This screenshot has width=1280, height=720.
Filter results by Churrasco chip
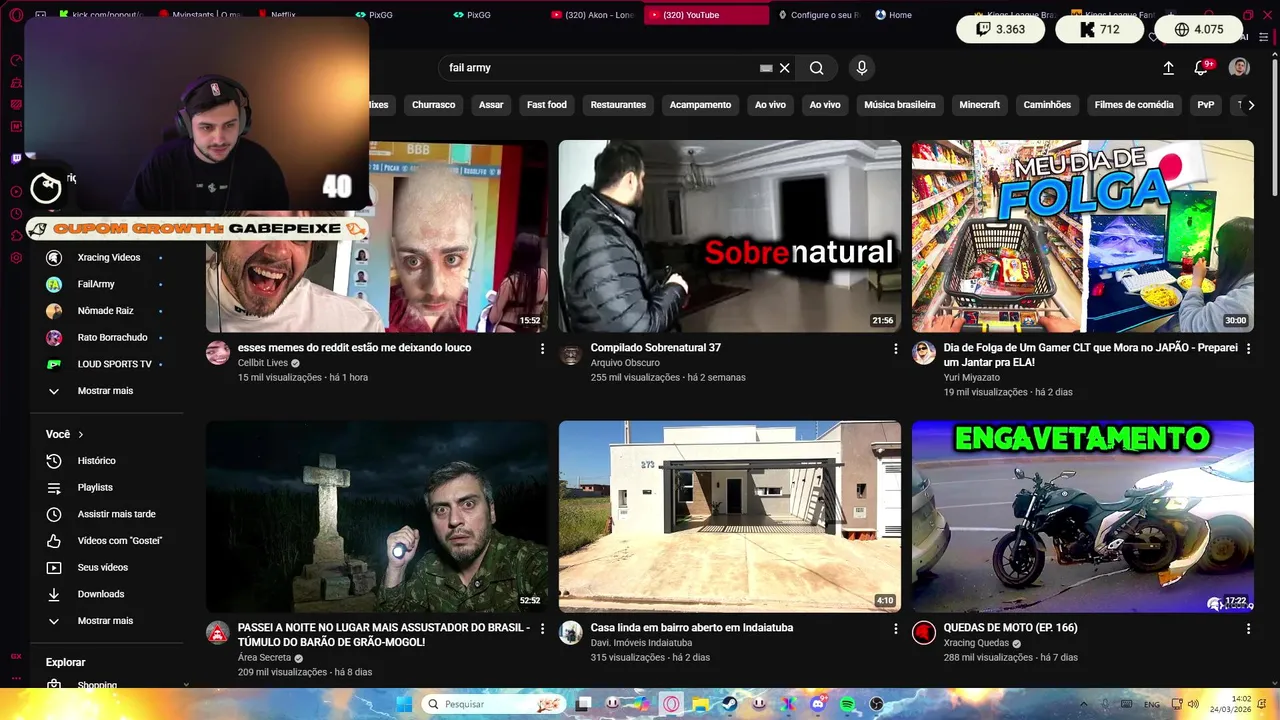[433, 105]
